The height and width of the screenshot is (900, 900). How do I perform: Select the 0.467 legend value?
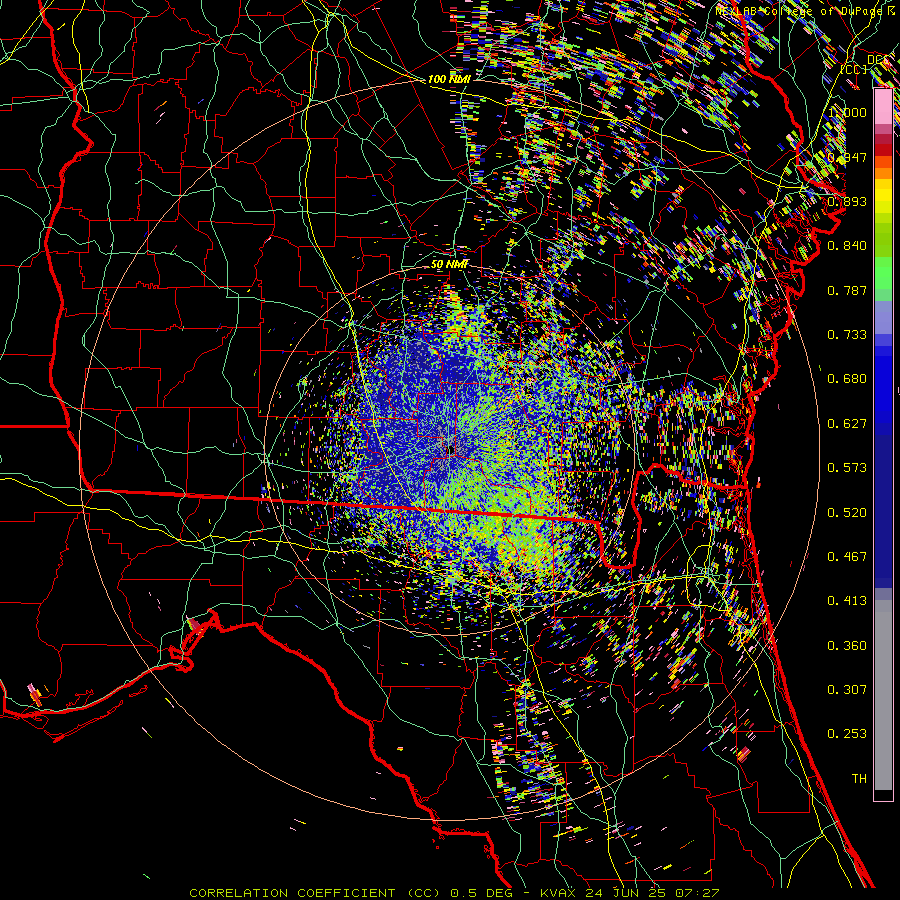coord(847,556)
